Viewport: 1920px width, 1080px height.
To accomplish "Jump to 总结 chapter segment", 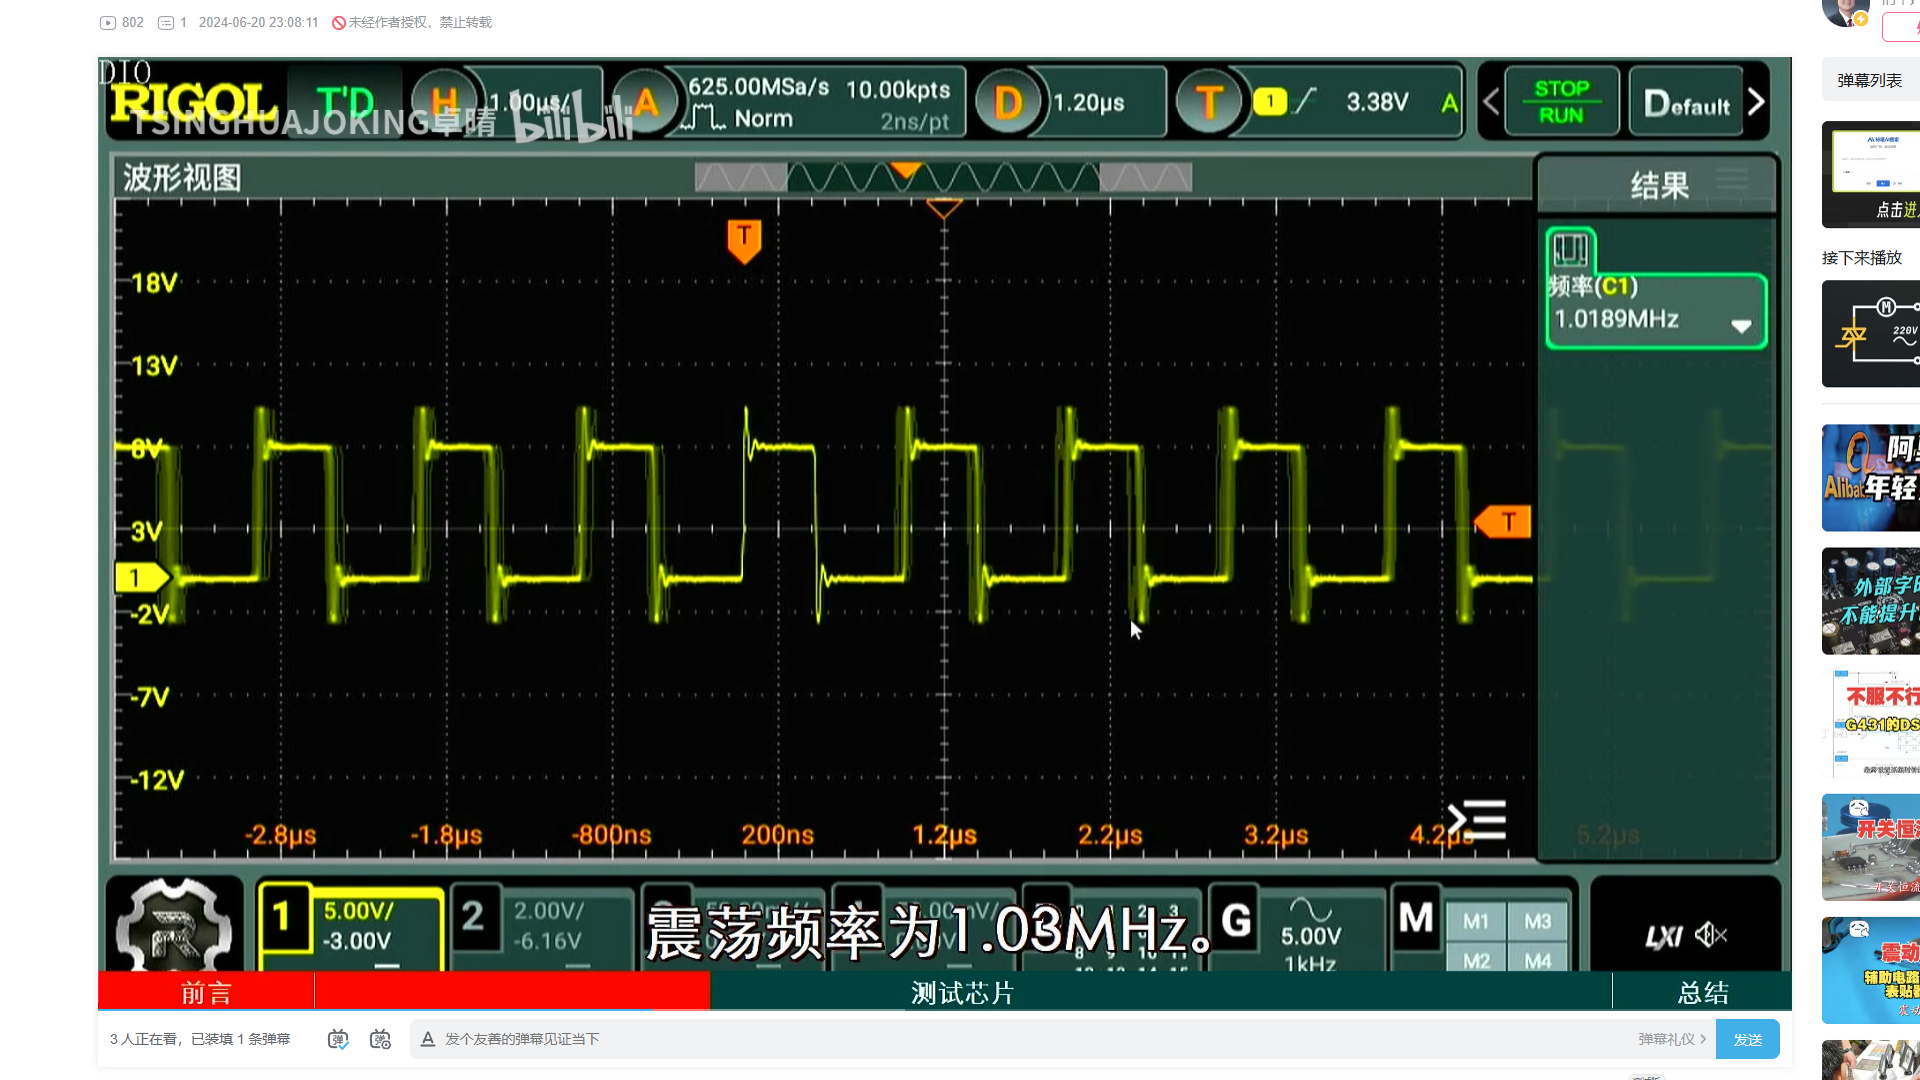I will click(1702, 993).
